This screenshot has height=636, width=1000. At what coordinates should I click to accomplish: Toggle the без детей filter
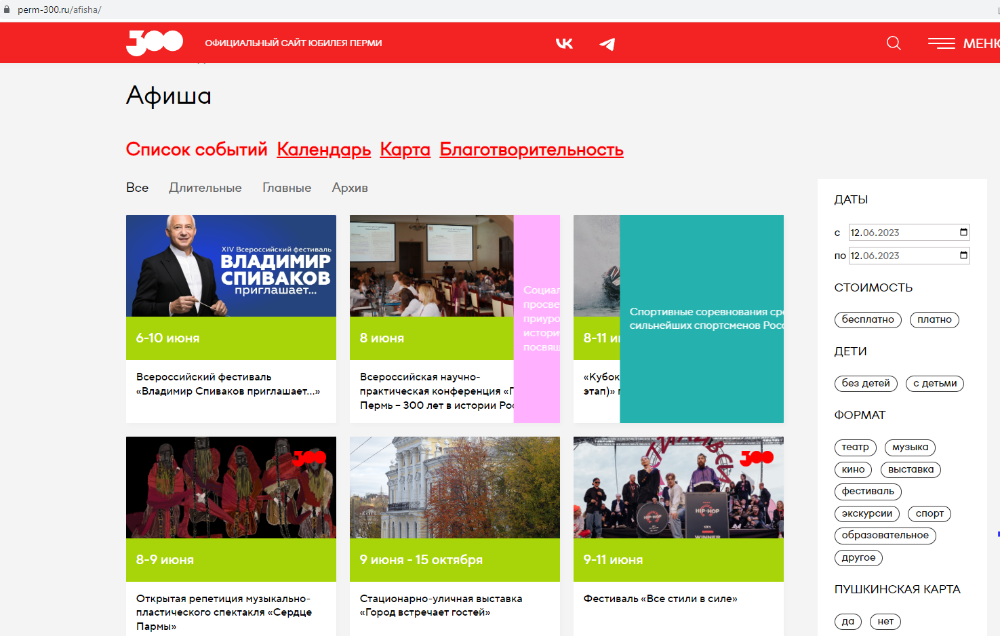pos(865,383)
